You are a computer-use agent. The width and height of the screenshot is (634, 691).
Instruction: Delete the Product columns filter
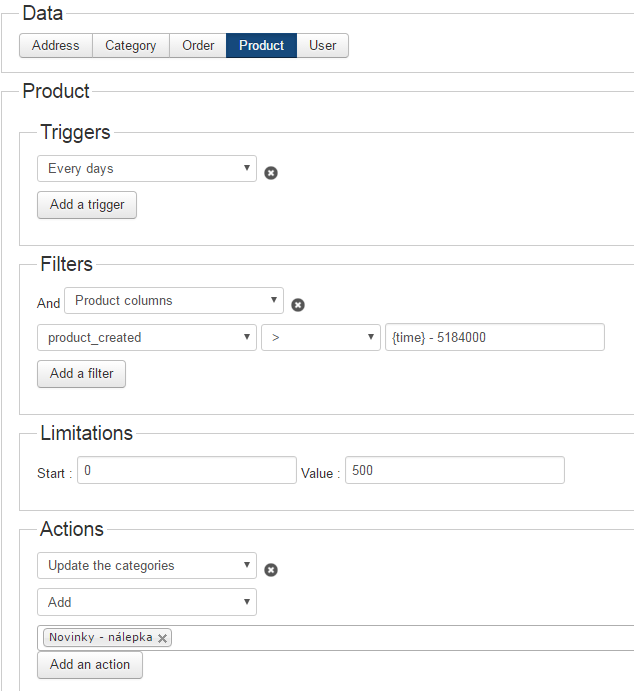click(x=298, y=305)
